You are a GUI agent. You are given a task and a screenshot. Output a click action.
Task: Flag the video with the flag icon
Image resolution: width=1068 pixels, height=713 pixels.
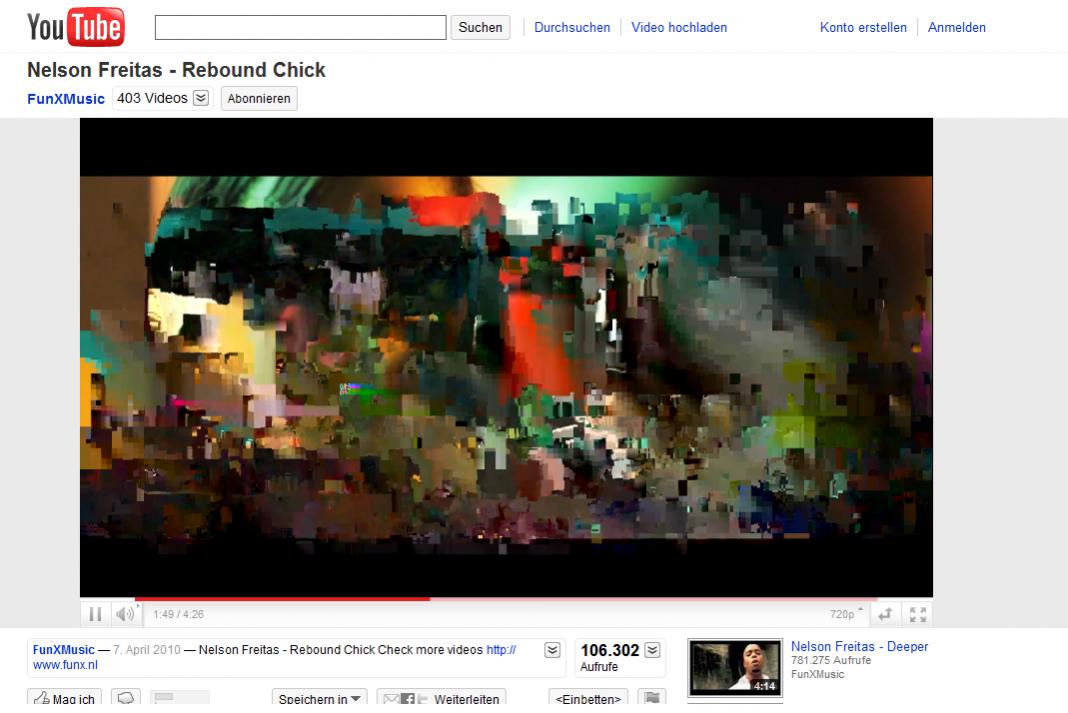click(652, 697)
